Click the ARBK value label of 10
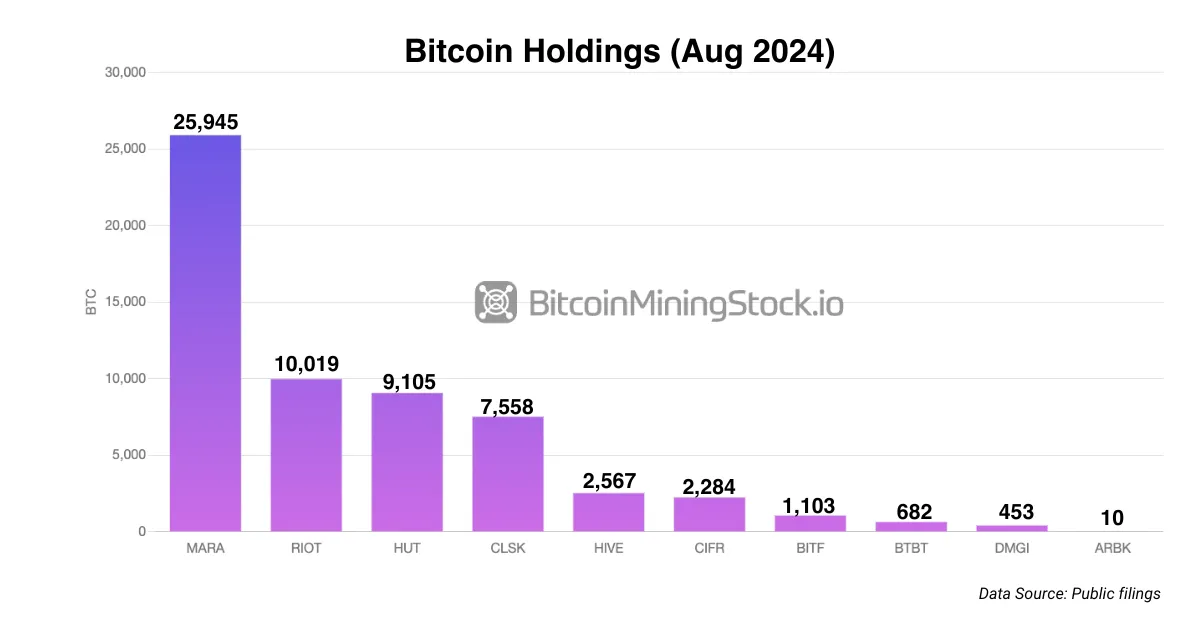The height and width of the screenshot is (630, 1200). [x=1112, y=518]
